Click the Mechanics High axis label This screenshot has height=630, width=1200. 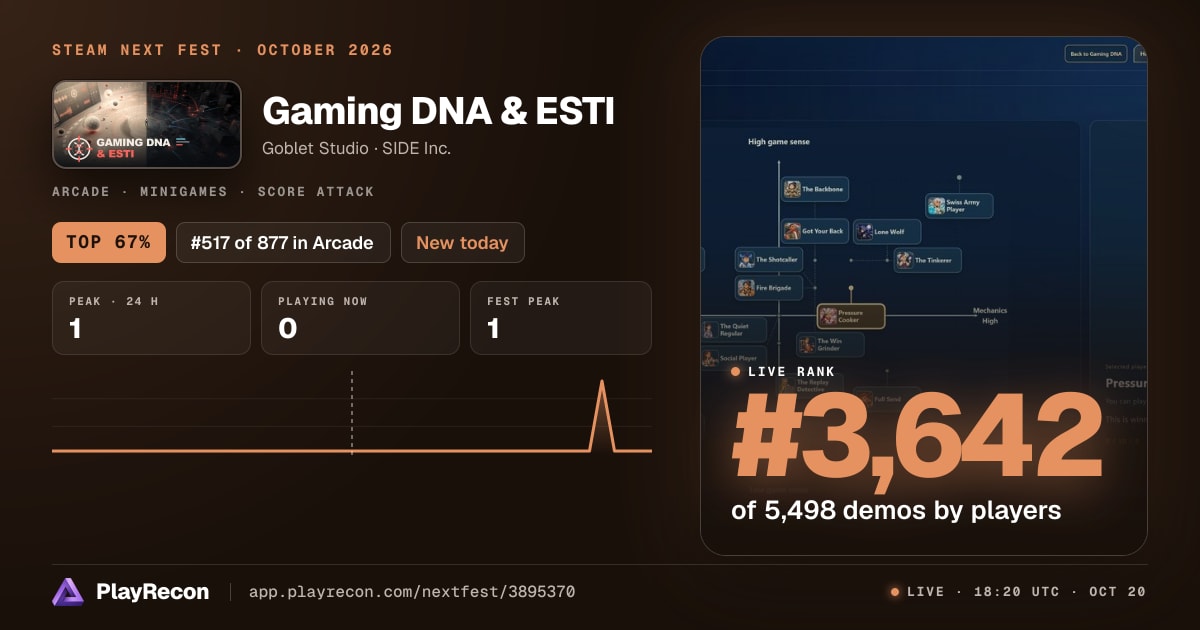point(990,316)
